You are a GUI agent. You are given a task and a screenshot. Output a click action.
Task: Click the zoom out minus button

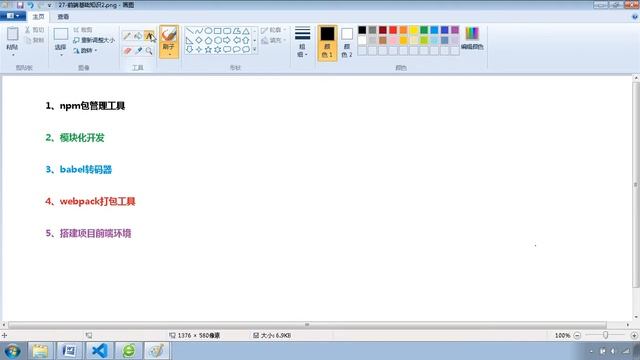pyautogui.click(x=577, y=336)
